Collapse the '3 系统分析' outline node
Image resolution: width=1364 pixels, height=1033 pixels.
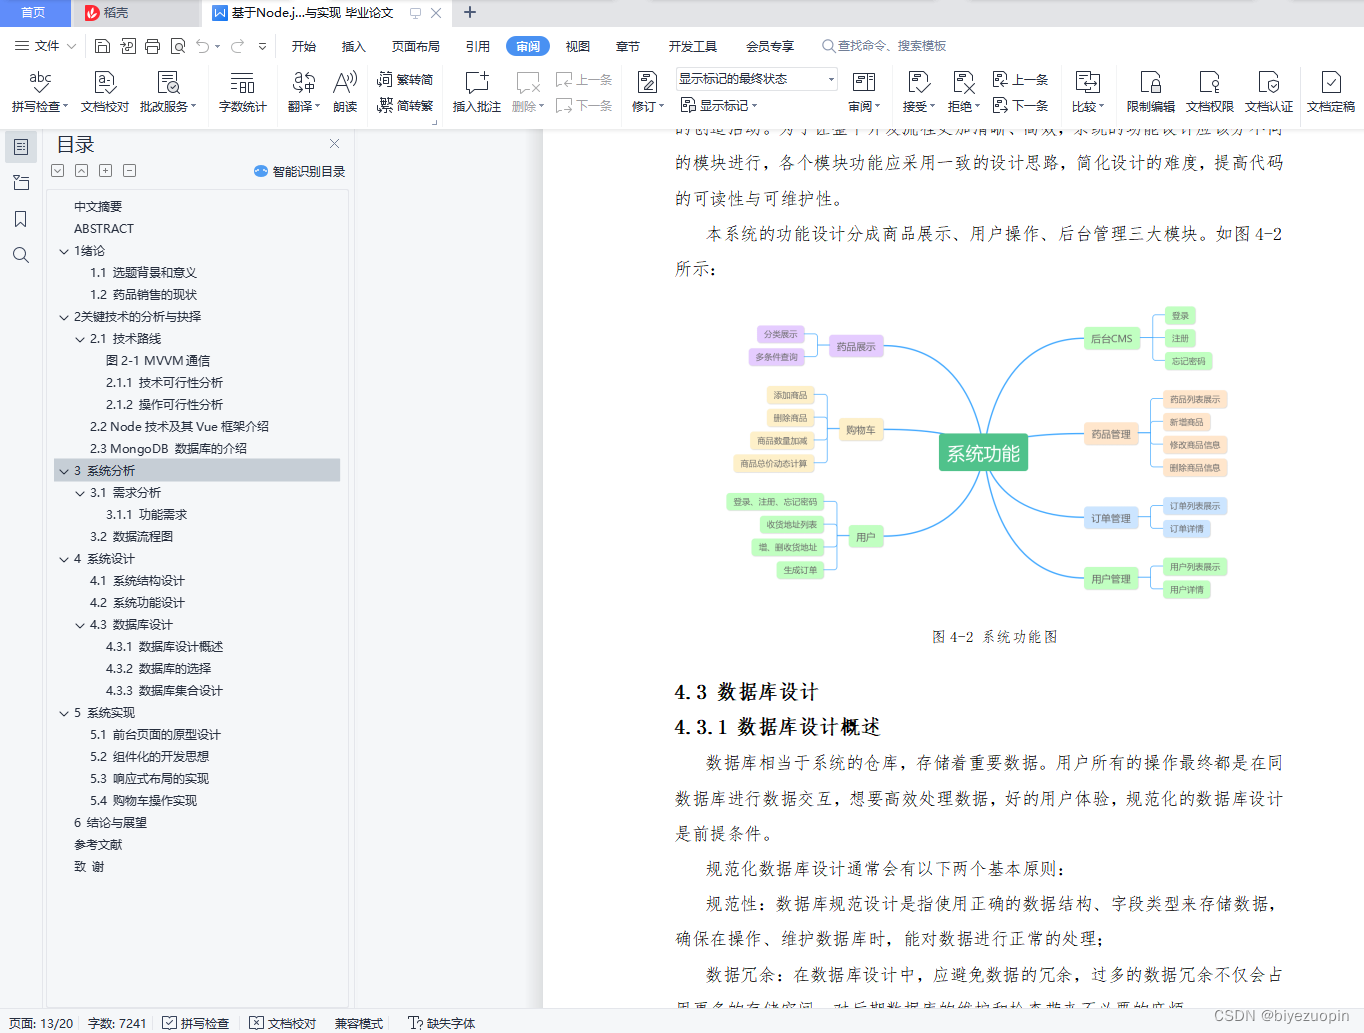coord(64,471)
